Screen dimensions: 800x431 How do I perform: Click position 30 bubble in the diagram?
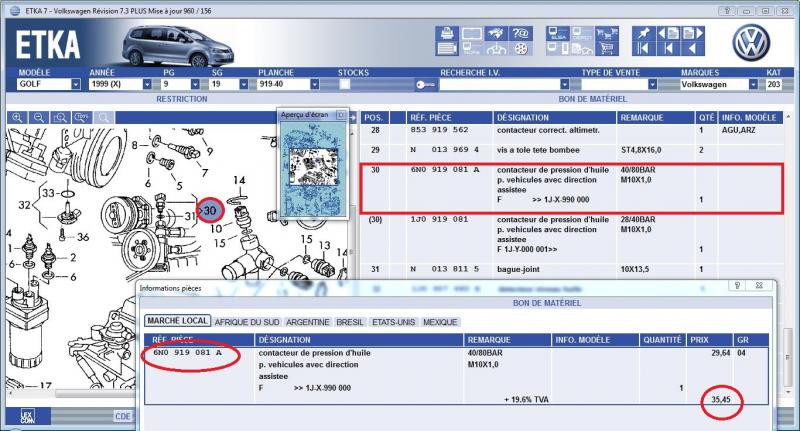point(210,210)
